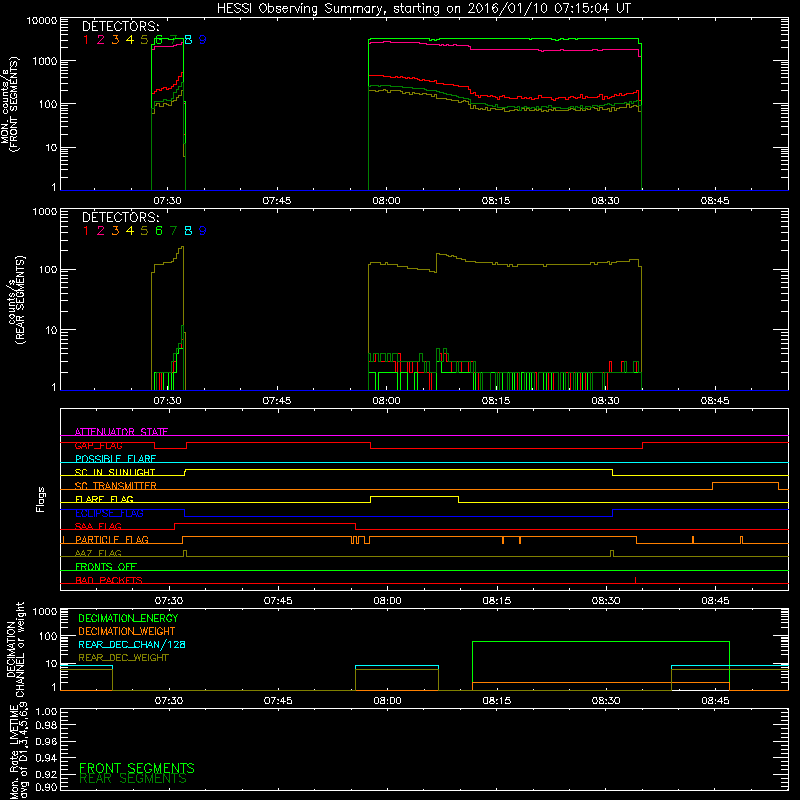
Task: Click the DECIMATION_WEIGHT legend entry
Action: [127, 631]
